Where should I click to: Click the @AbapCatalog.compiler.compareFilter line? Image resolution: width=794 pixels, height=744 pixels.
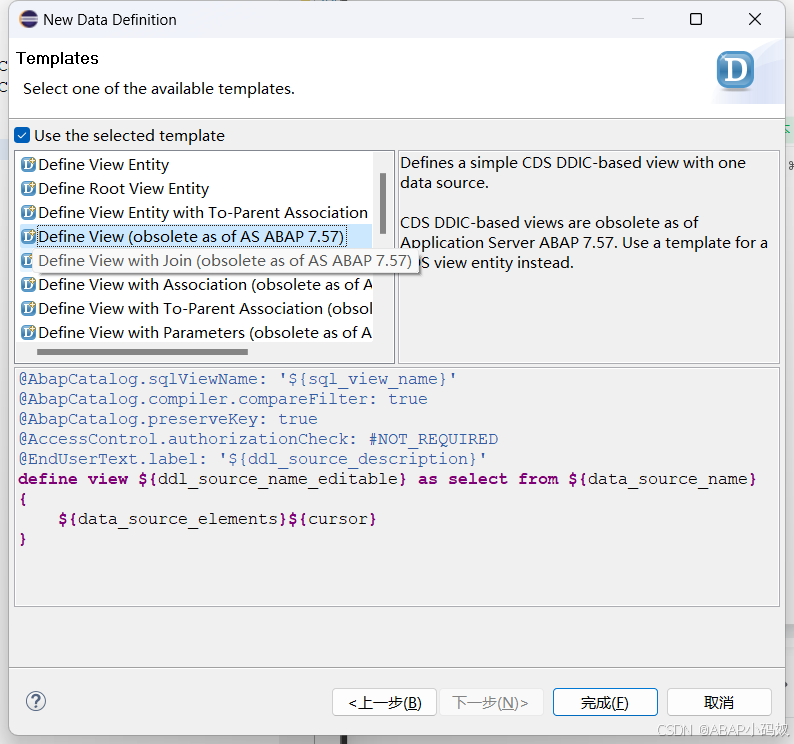pos(223,399)
